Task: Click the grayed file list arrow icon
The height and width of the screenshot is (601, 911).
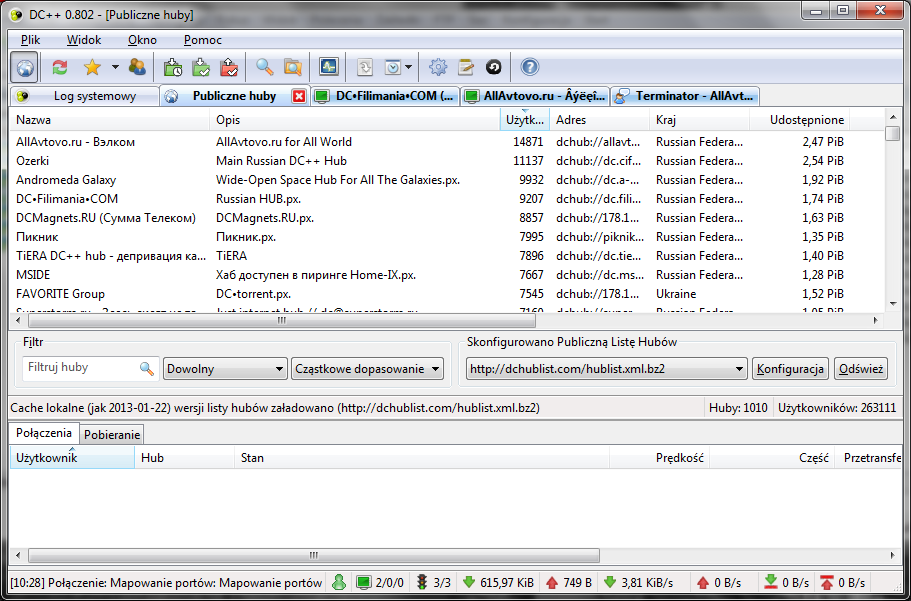Action: click(364, 67)
